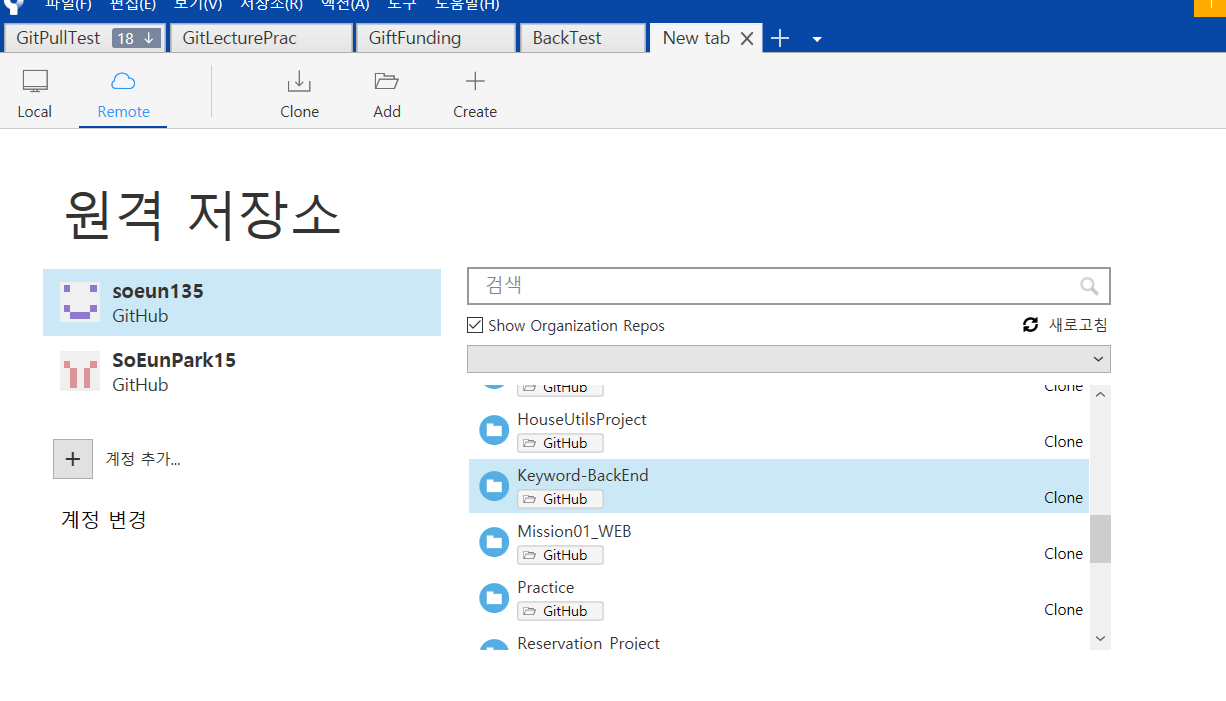
Task: Select the New tab label
Action: click(x=696, y=38)
